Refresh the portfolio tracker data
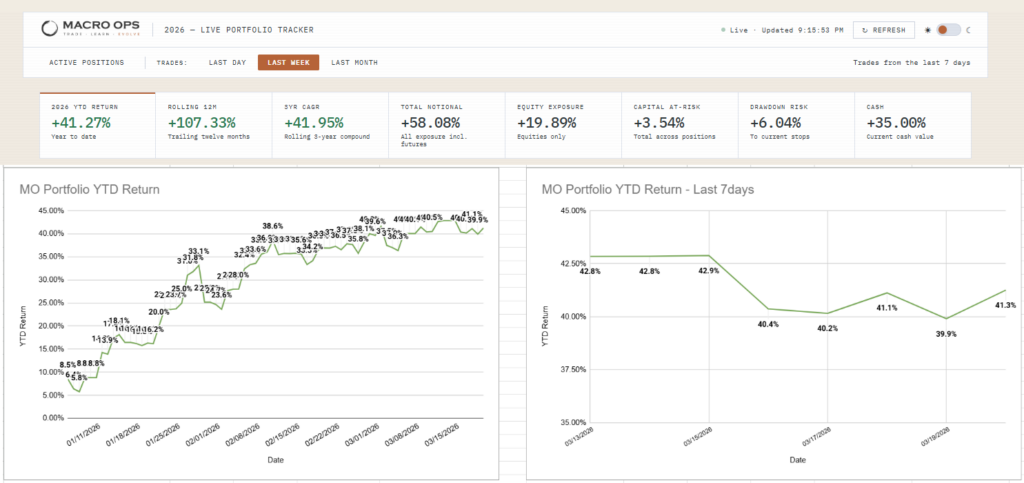 (884, 30)
